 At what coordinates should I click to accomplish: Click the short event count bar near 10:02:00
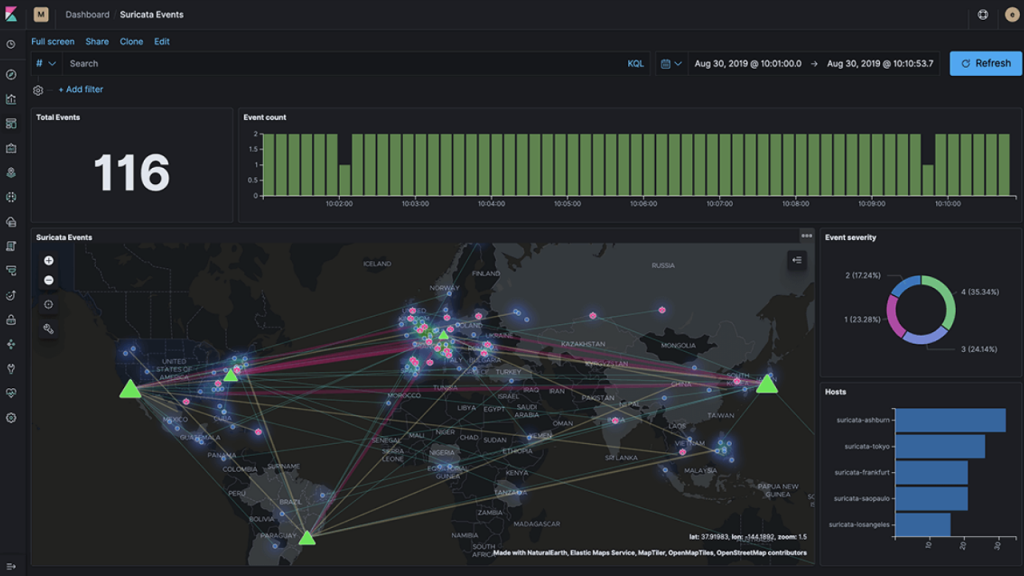(345, 180)
